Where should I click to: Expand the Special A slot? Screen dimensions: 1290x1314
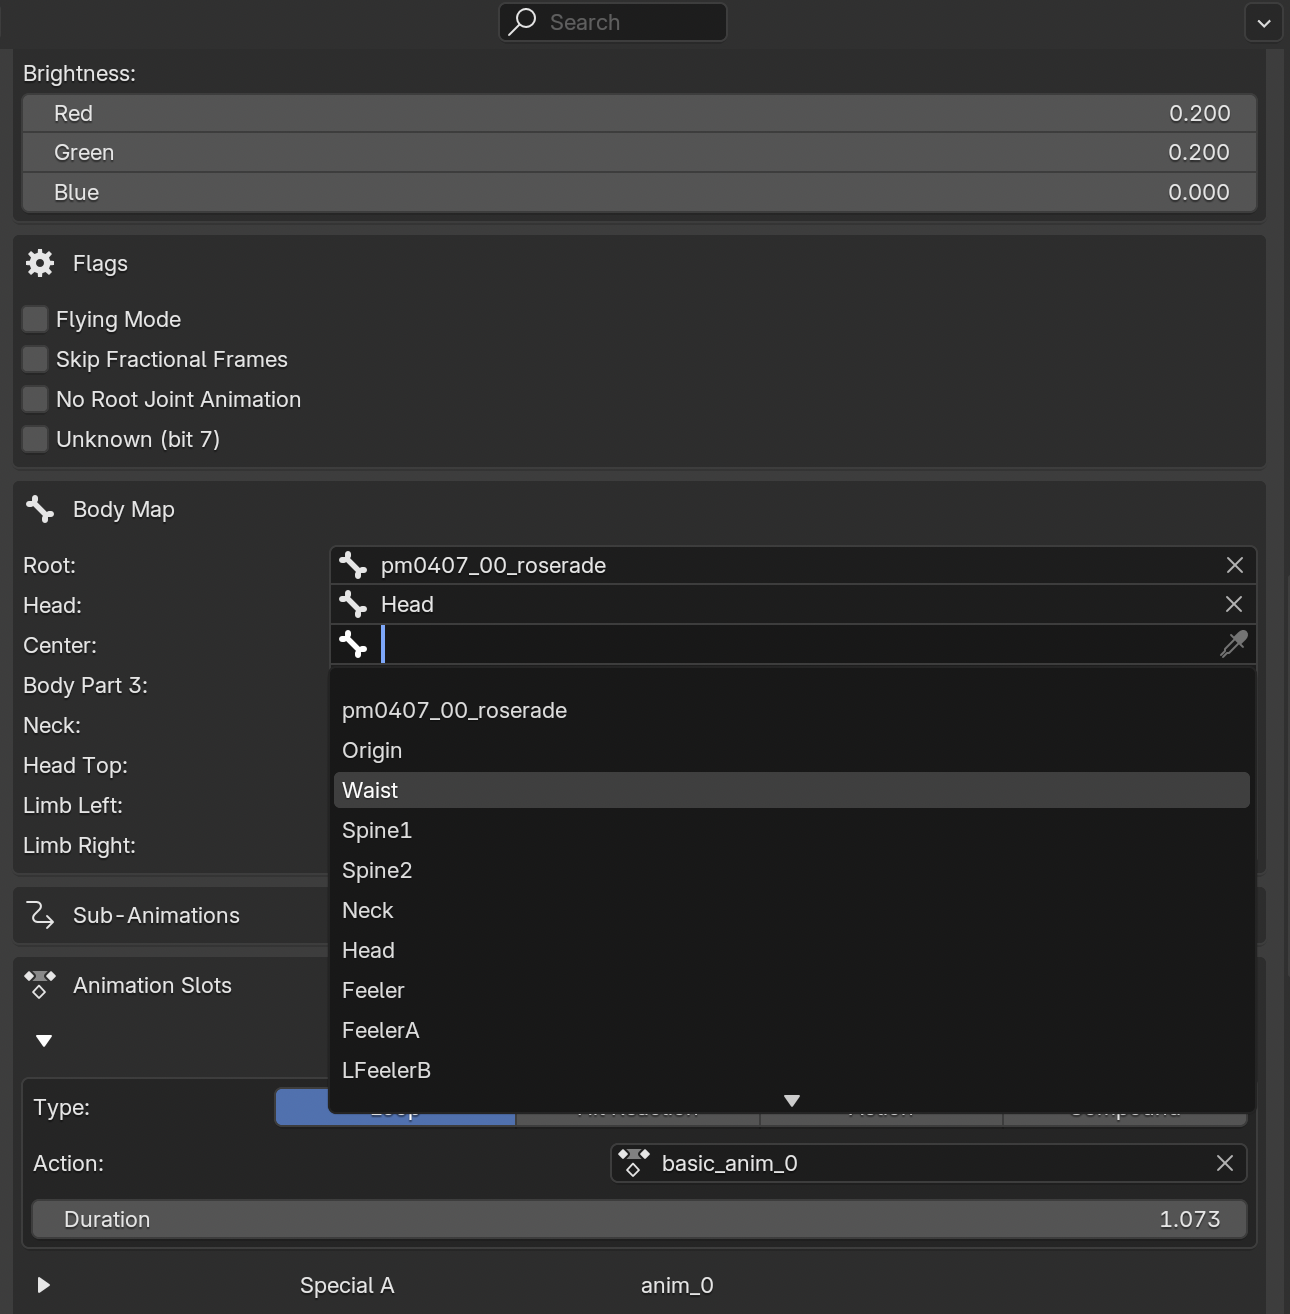[44, 1285]
